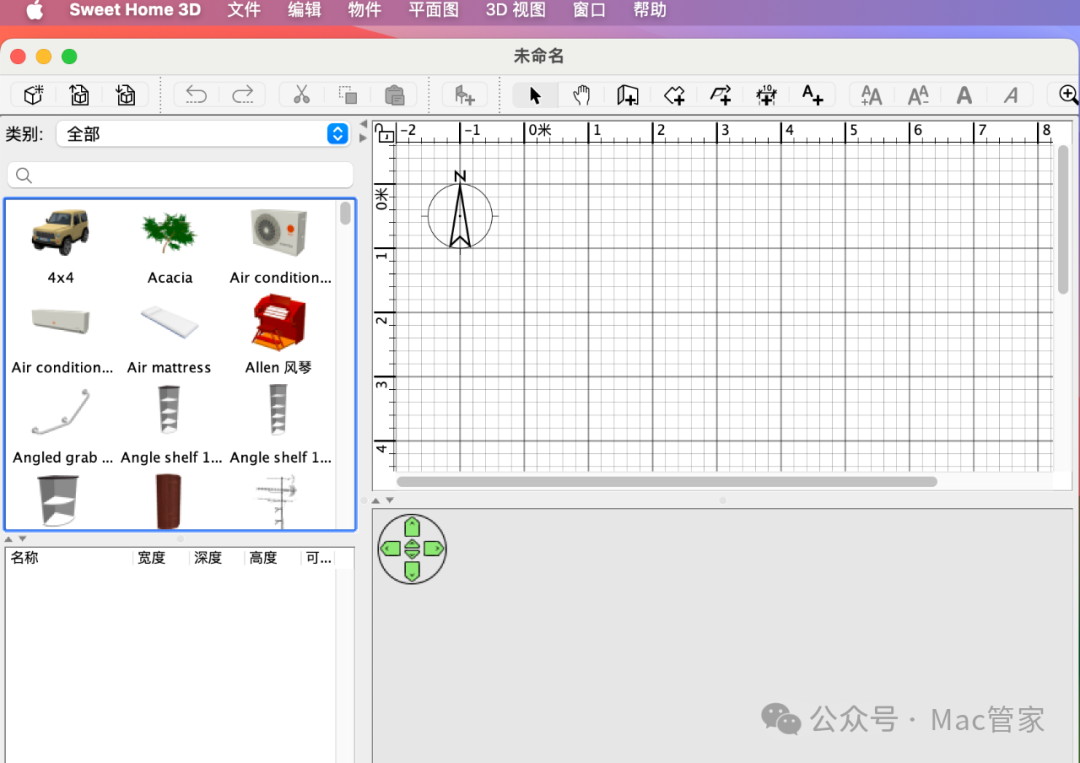Click the Open Home toolbar icon
Screen dimensions: 1080x763
pos(79,95)
